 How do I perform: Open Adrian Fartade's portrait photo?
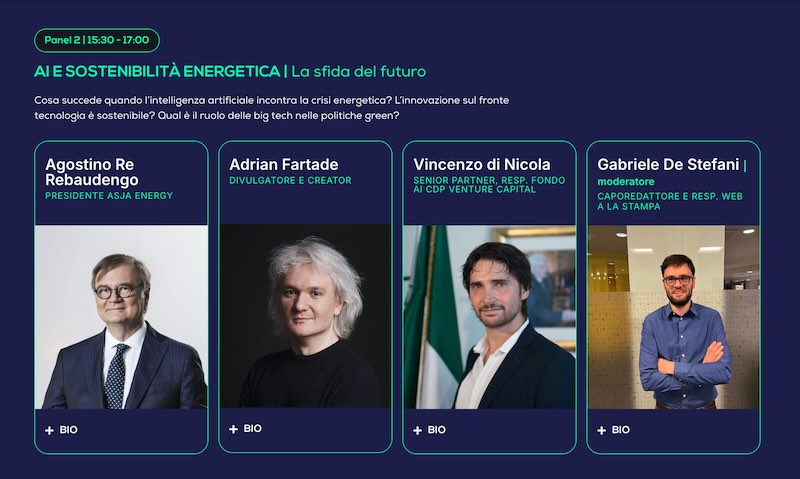306,316
